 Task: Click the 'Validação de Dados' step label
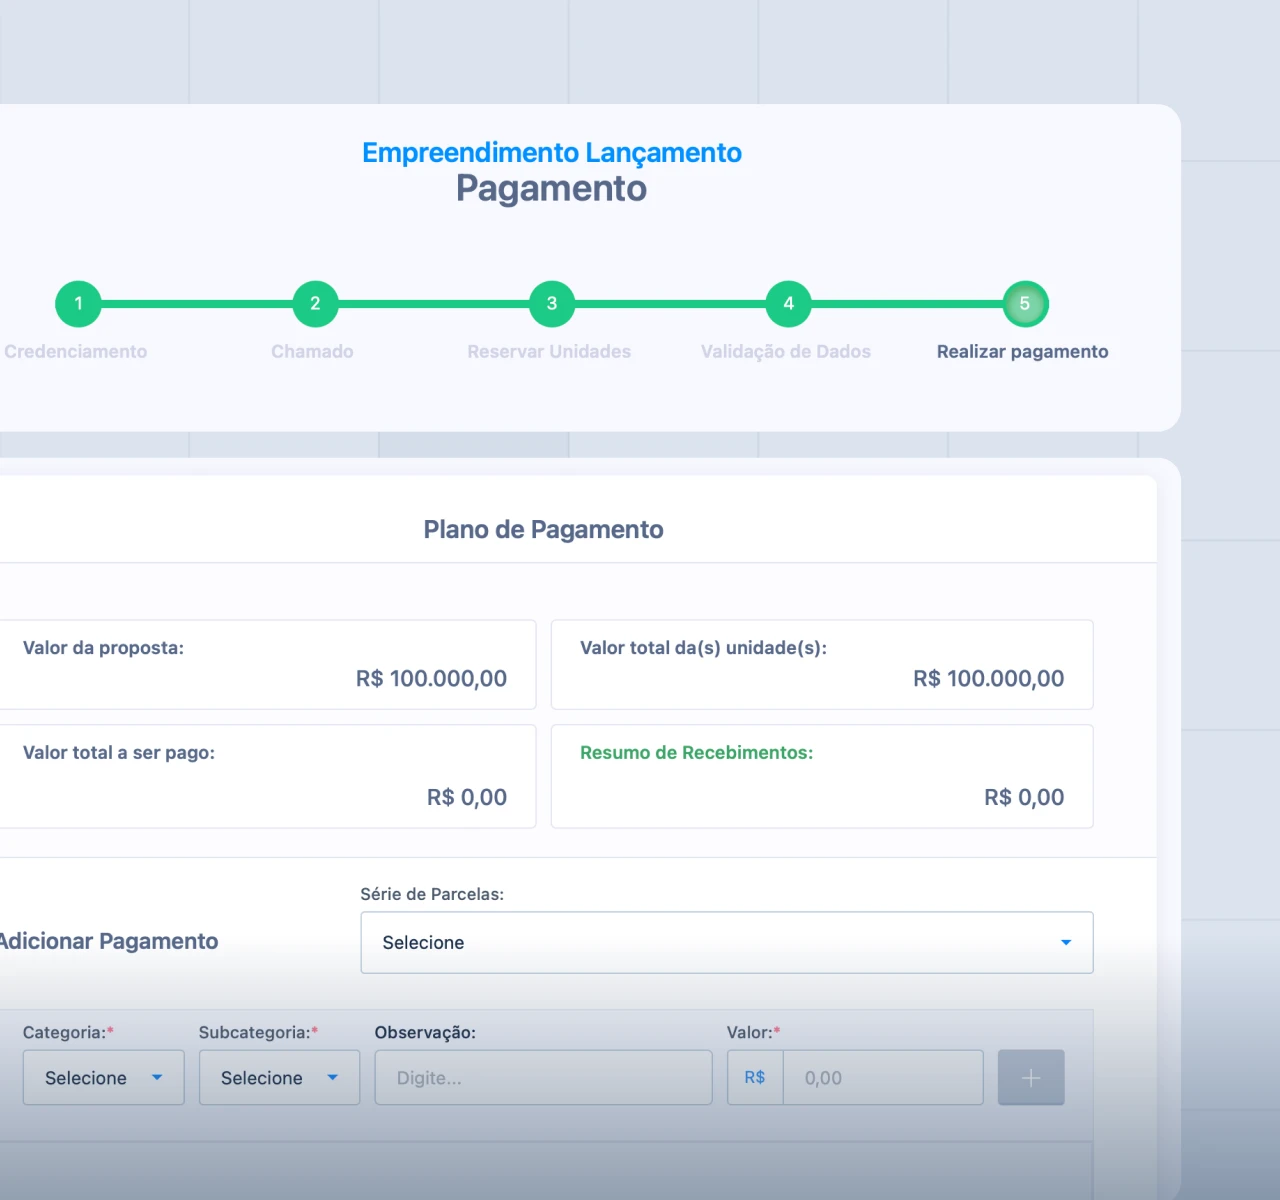[x=786, y=351]
